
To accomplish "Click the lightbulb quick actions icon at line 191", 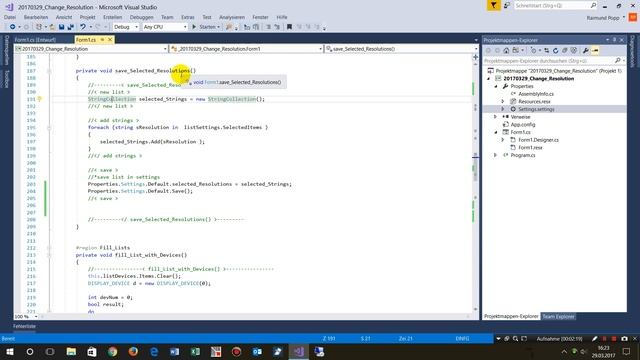I will [40, 99].
